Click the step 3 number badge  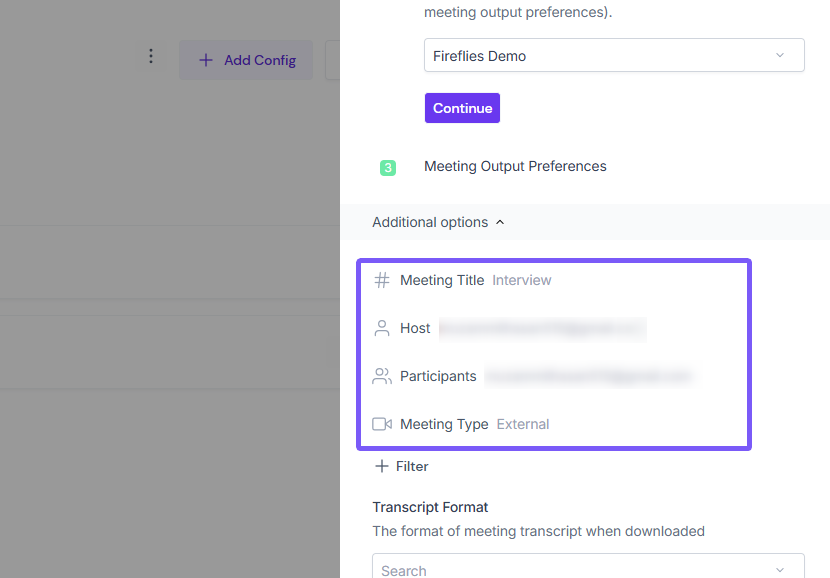(x=388, y=168)
